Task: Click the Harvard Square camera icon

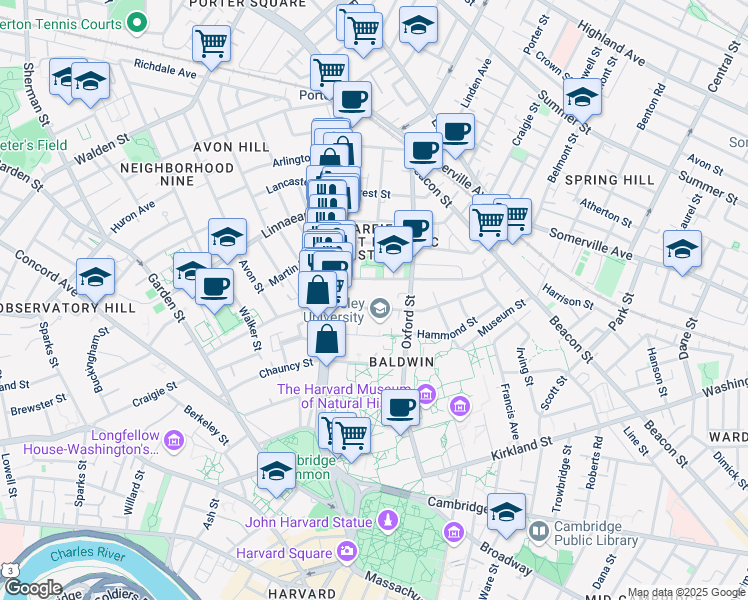Action: (347, 551)
